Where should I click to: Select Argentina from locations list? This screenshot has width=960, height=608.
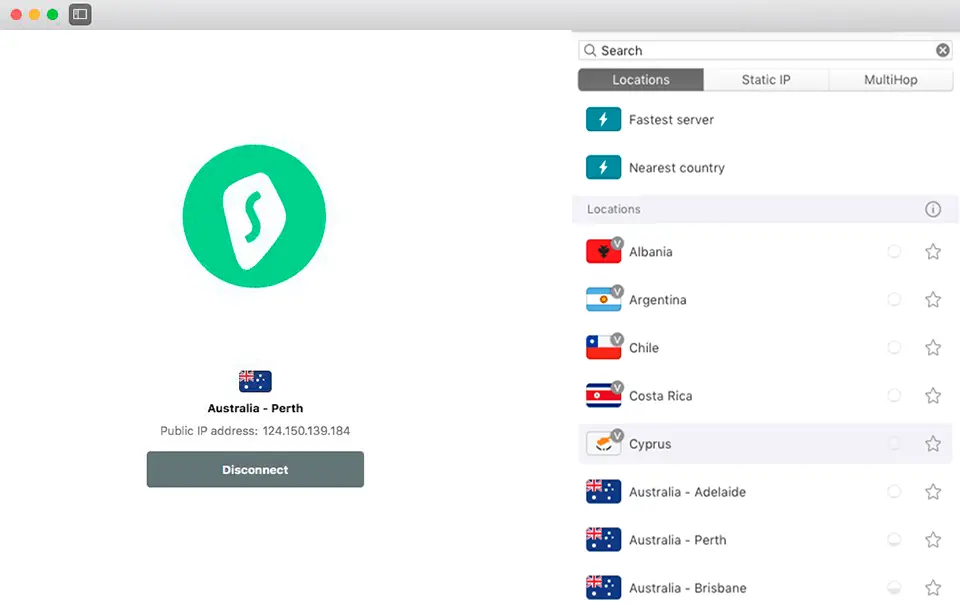click(658, 300)
